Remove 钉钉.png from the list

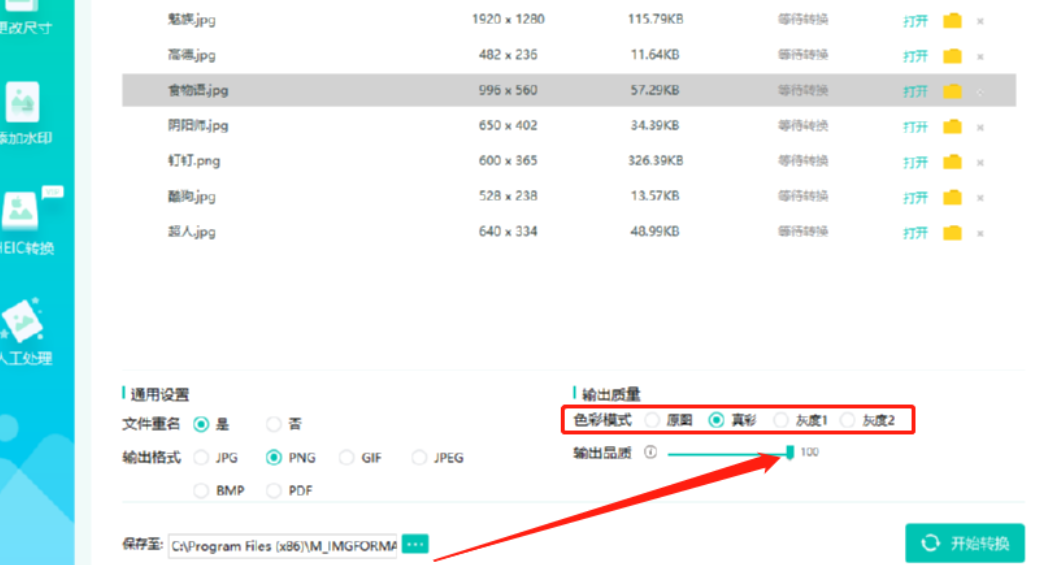(x=980, y=162)
